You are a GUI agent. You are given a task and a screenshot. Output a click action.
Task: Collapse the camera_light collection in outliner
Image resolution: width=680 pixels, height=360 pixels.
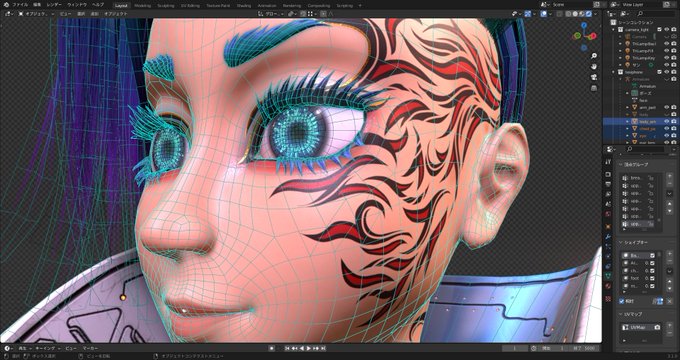click(x=614, y=29)
